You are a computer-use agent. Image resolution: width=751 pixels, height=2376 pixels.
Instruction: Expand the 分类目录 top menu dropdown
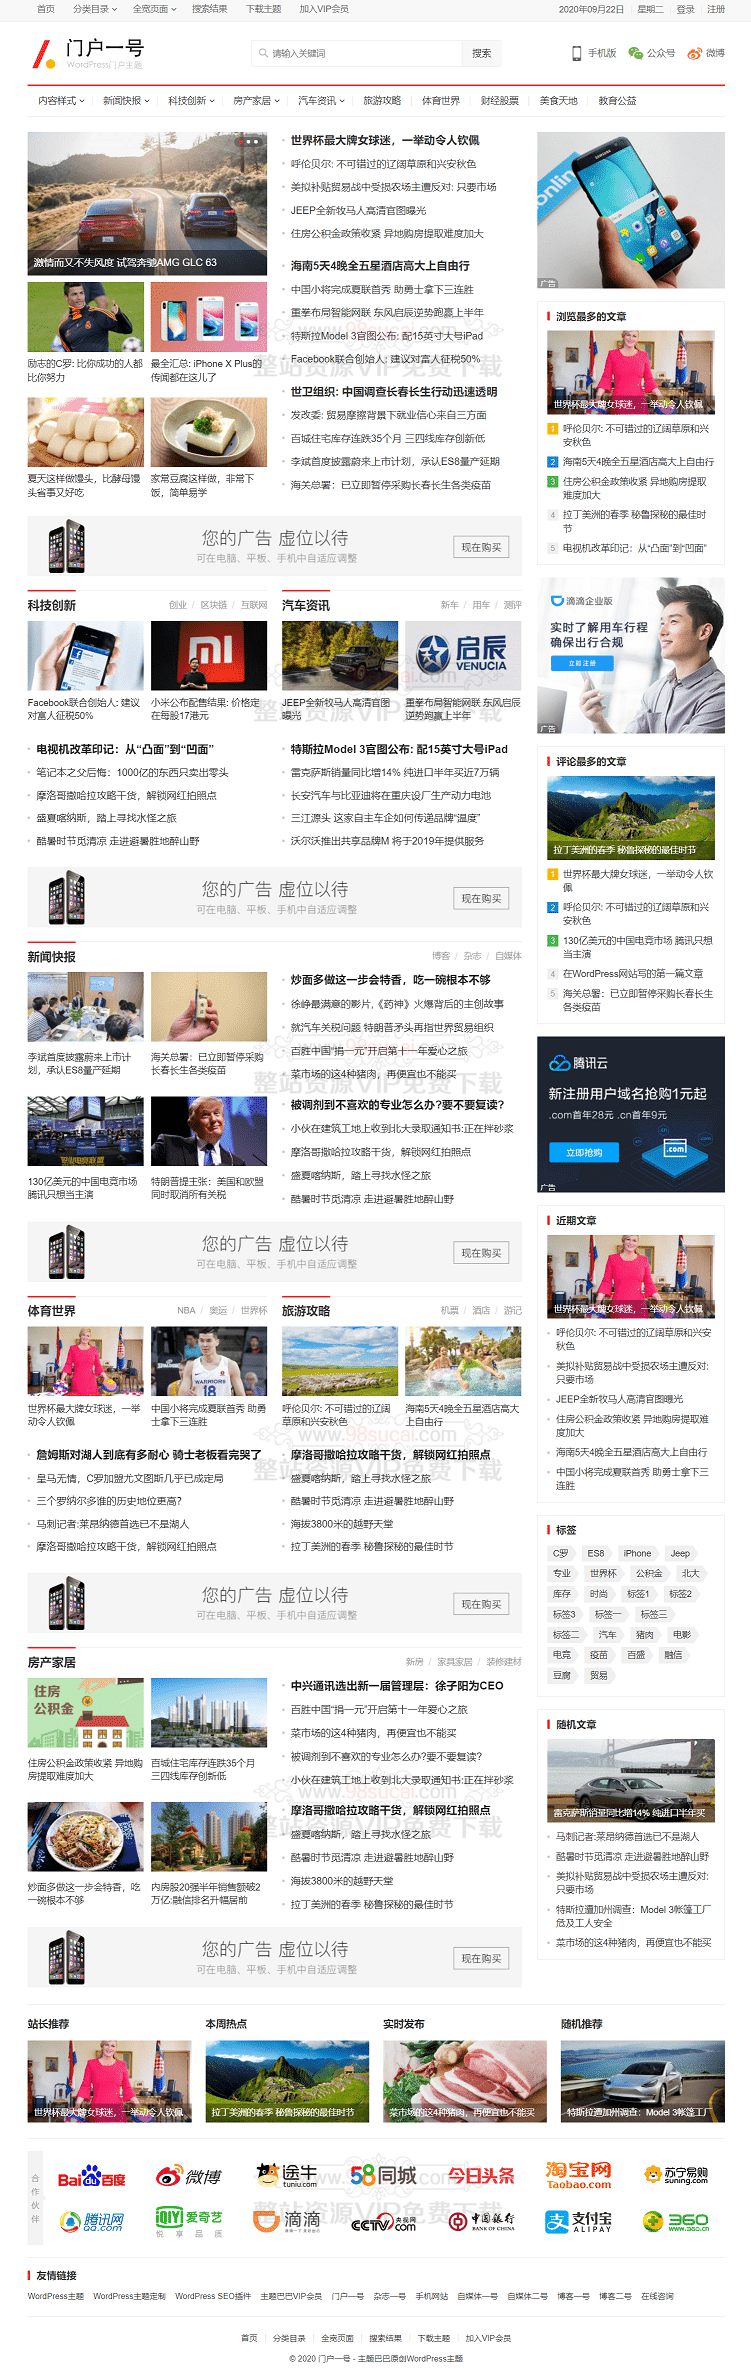pos(94,9)
